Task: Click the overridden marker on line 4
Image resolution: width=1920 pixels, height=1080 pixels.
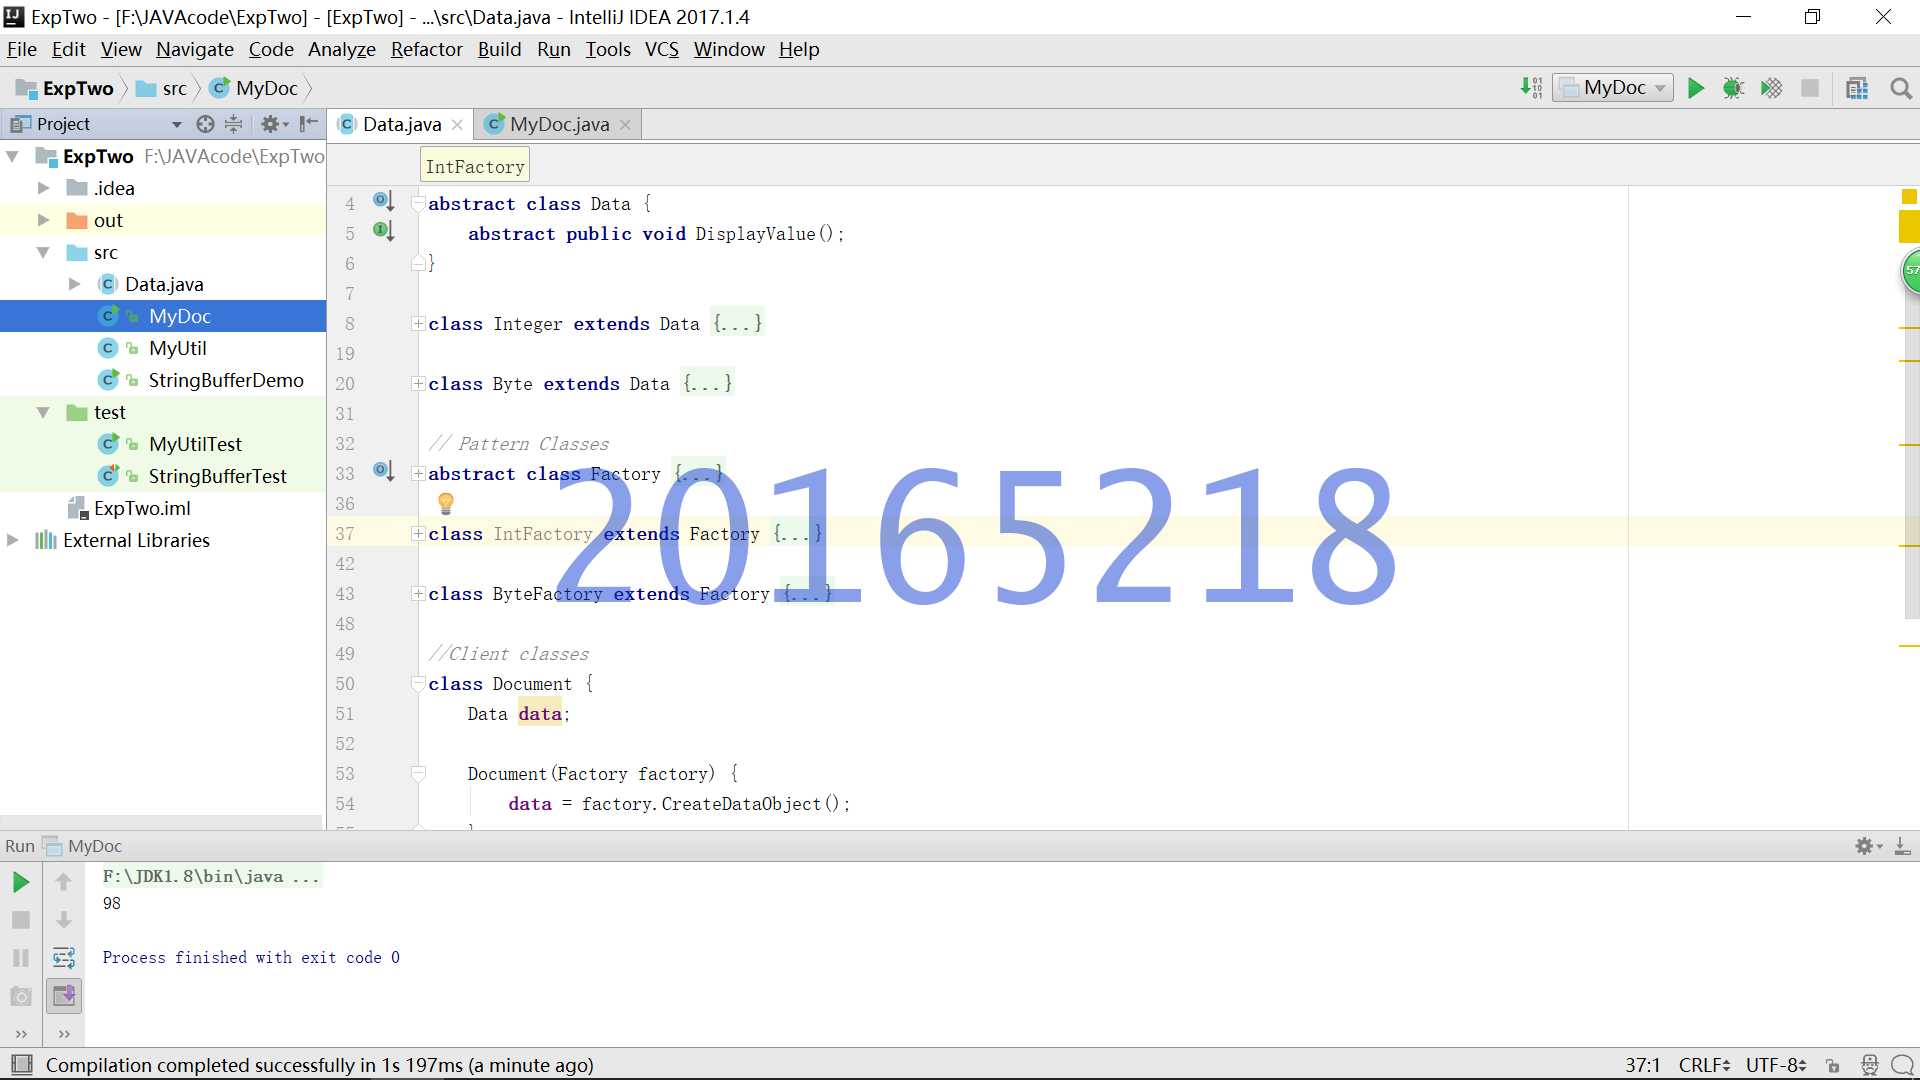Action: click(x=384, y=201)
